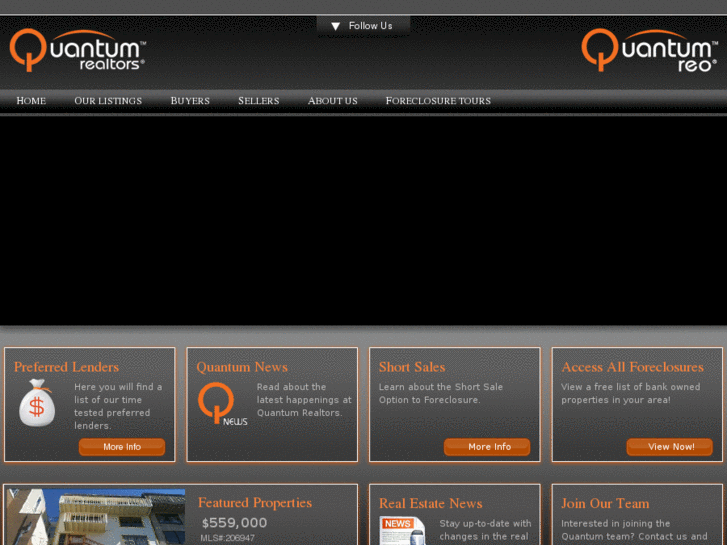This screenshot has height=545, width=727.
Task: Click the View Now! button
Action: [670, 447]
